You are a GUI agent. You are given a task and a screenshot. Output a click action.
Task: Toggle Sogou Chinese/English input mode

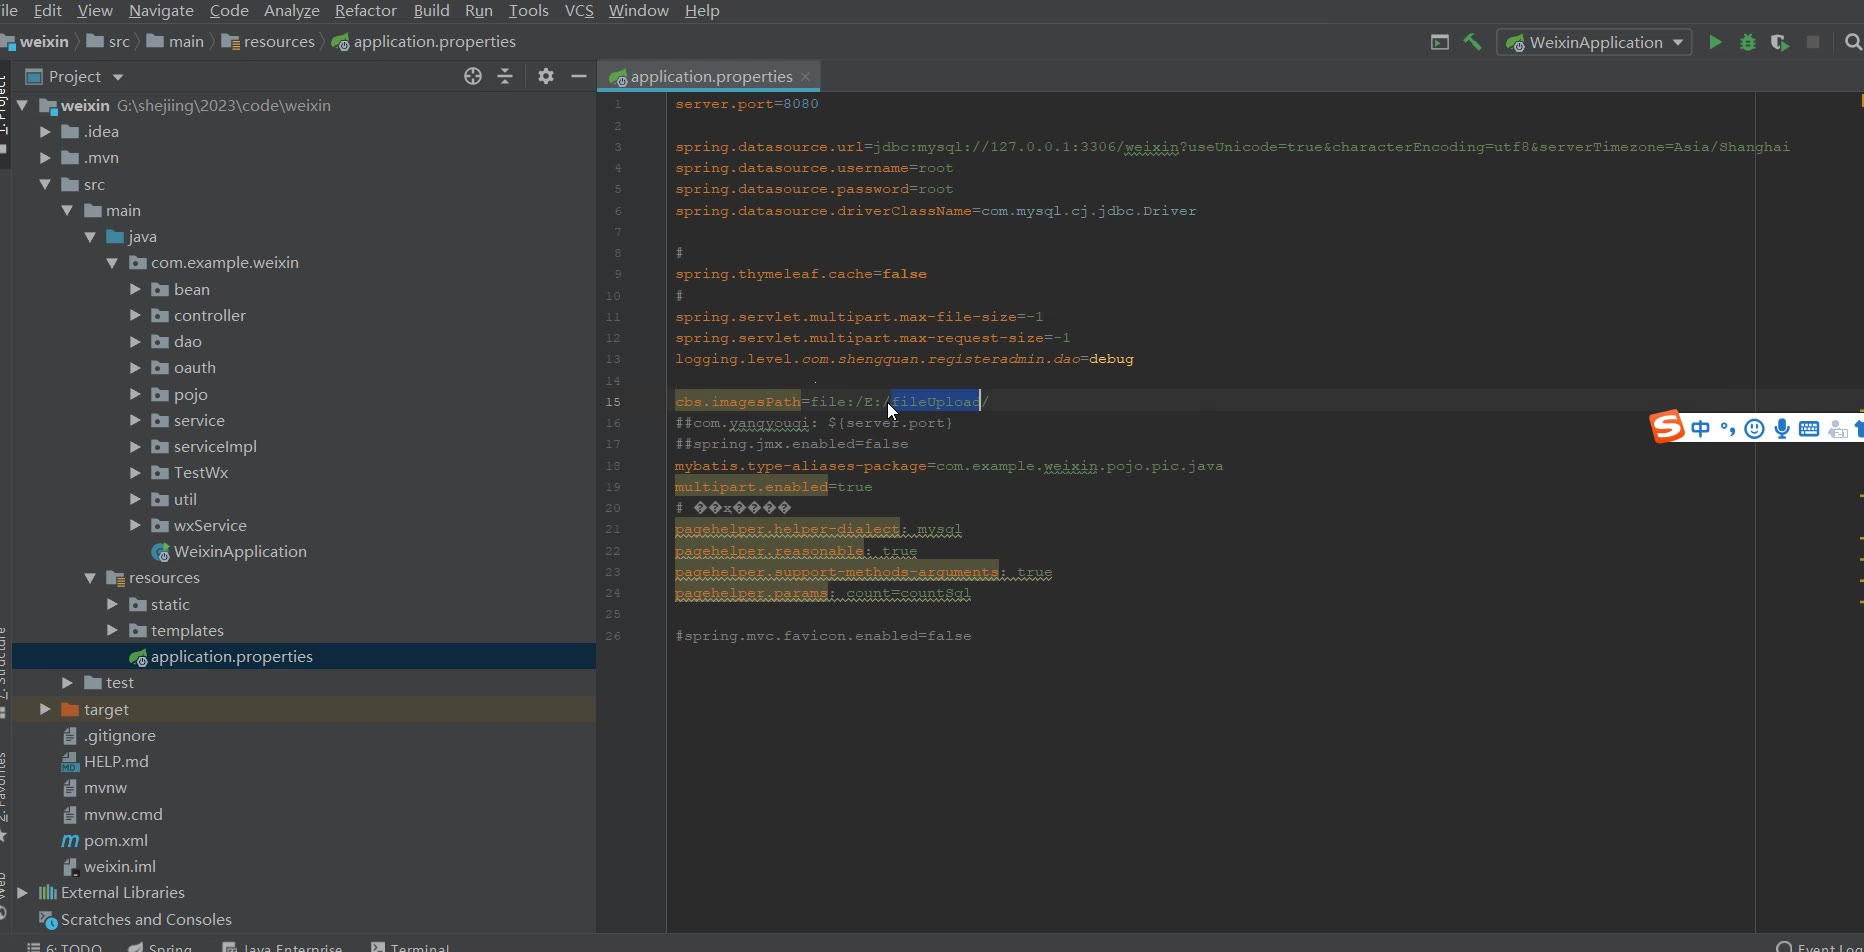pos(1700,429)
